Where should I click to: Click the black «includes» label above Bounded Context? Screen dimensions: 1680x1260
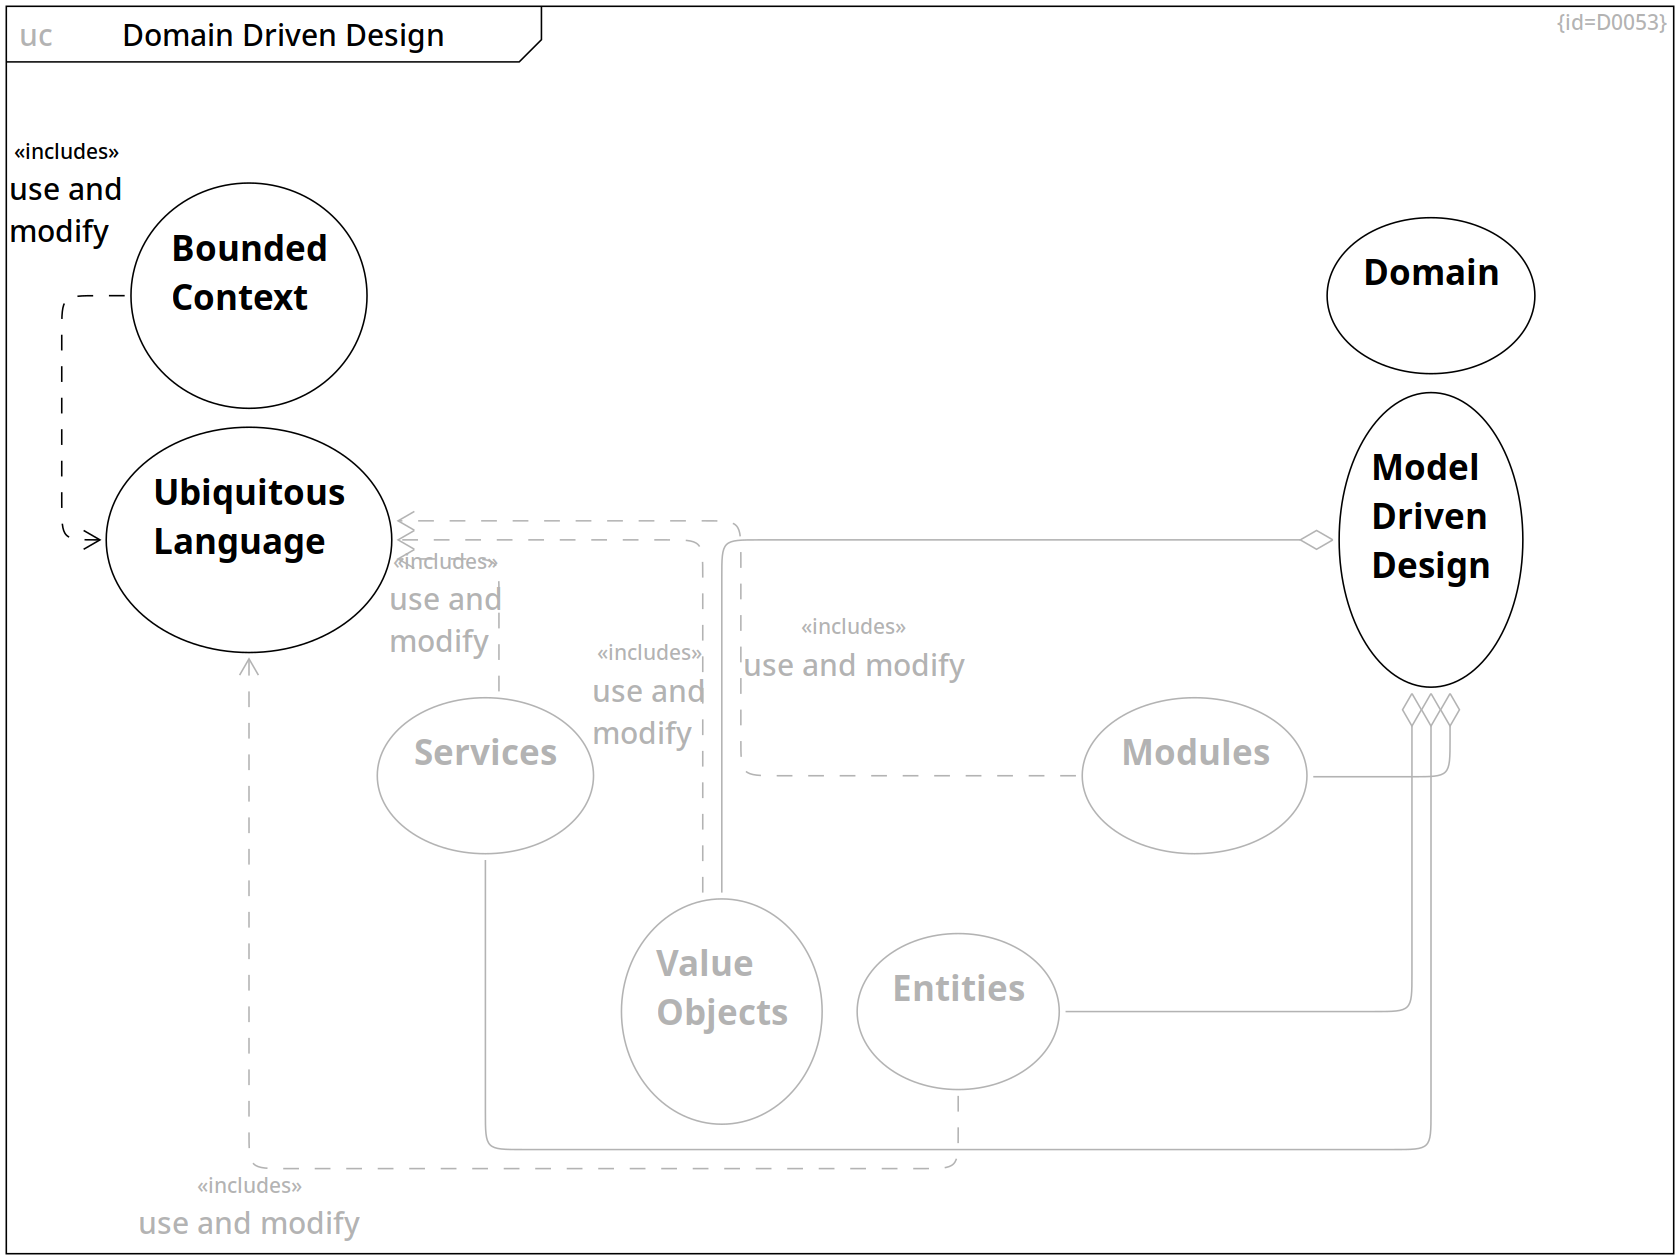[66, 152]
